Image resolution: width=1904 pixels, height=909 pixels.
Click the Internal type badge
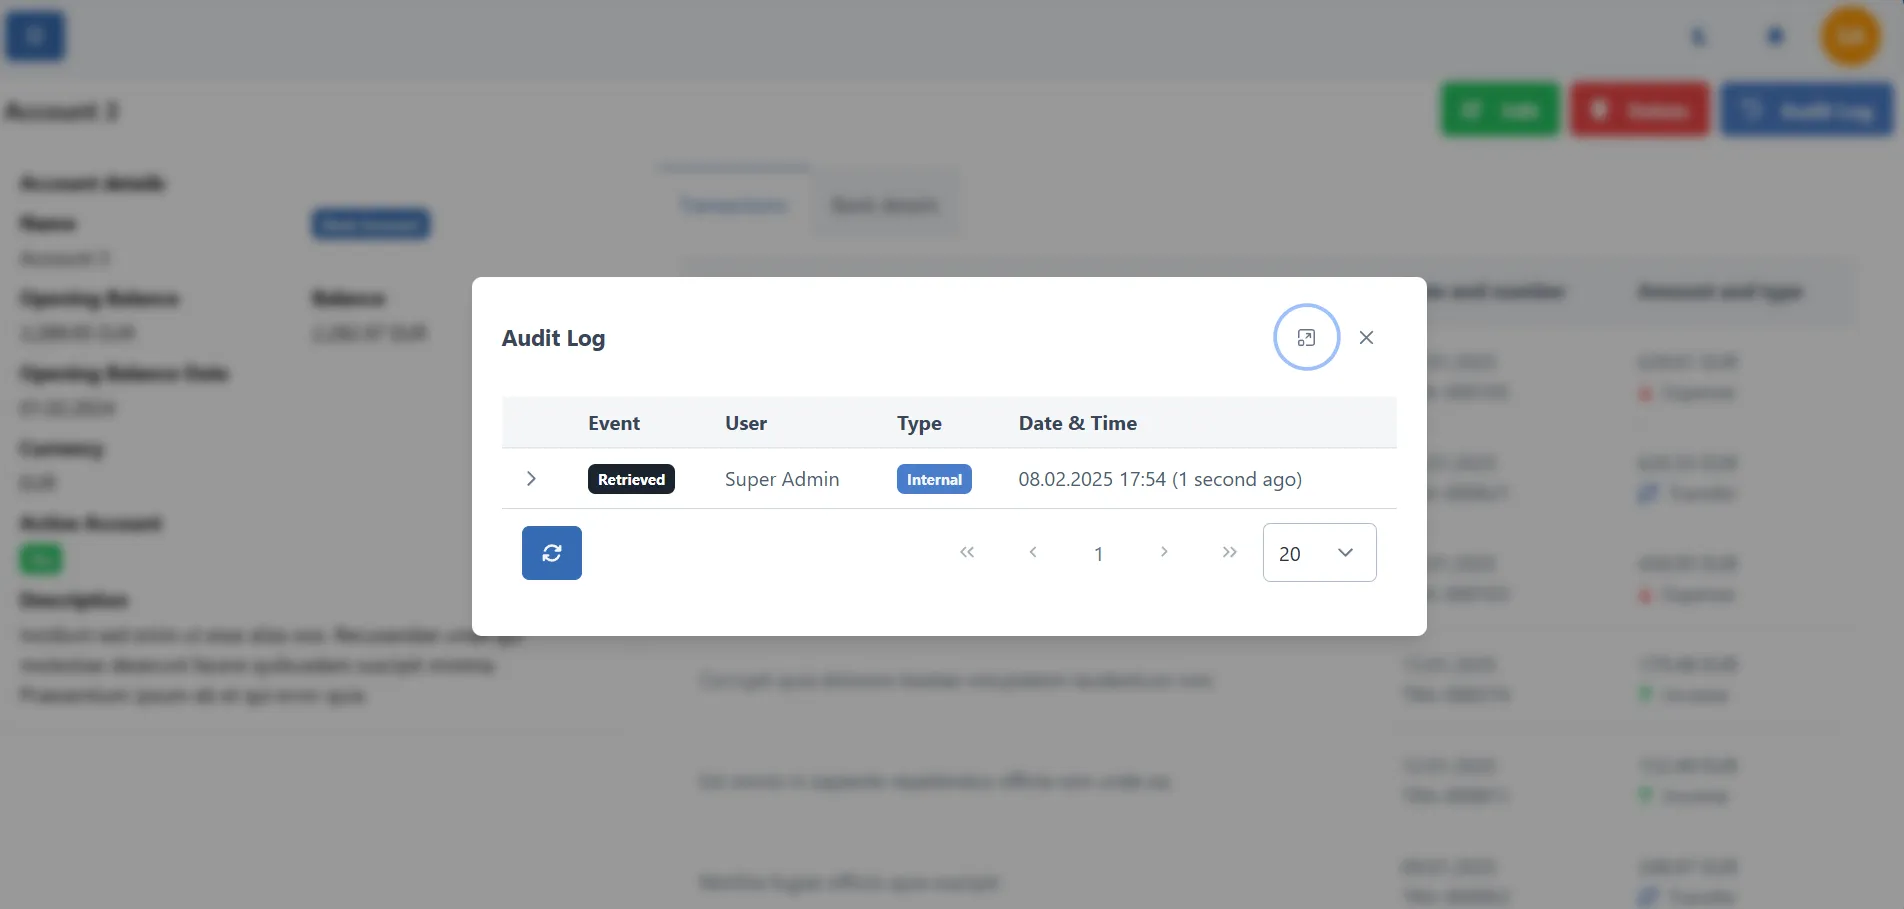click(x=933, y=479)
